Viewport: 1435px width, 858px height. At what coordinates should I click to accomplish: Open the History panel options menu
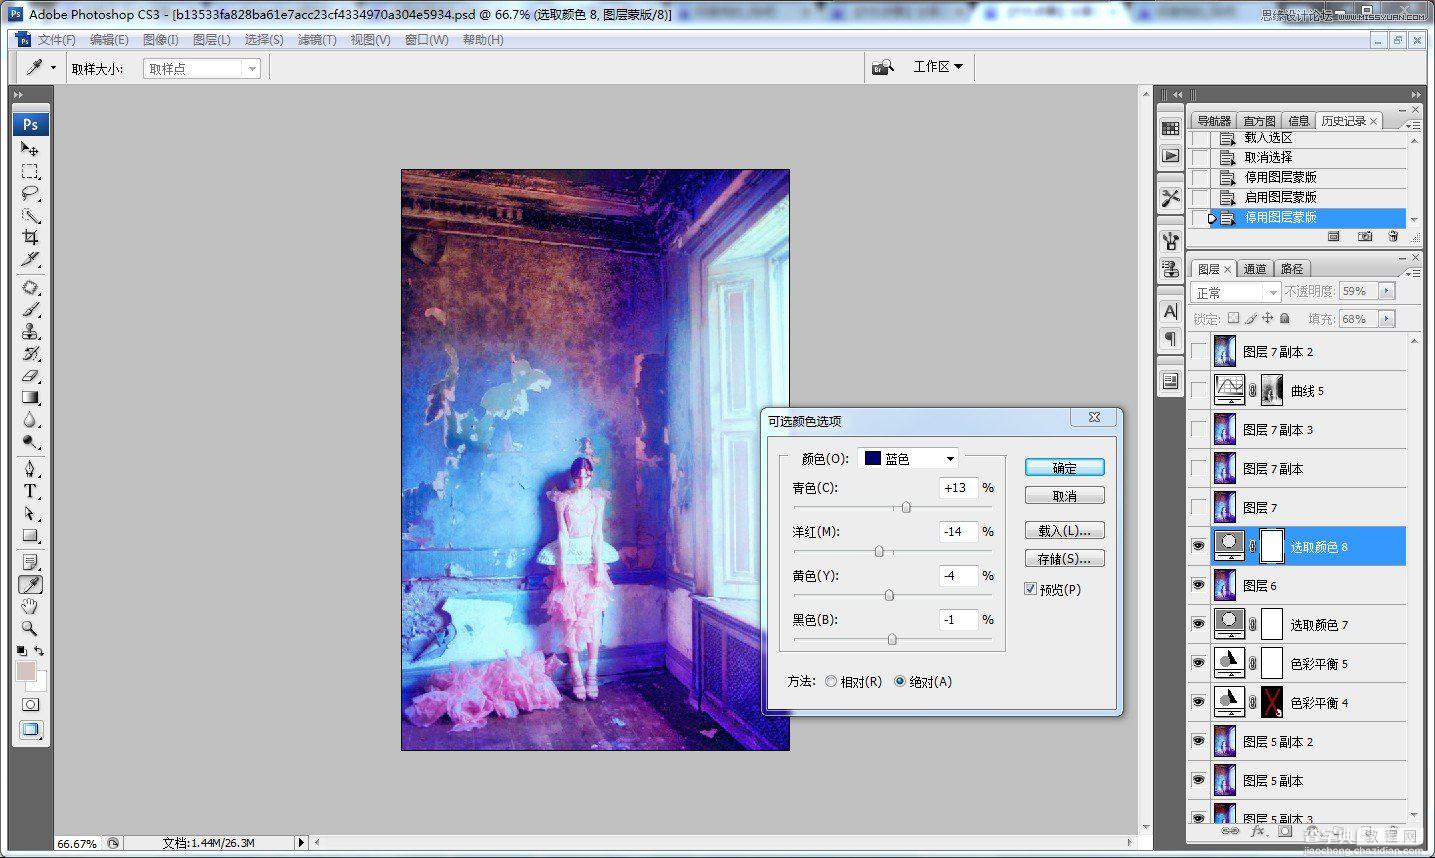pos(1412,125)
